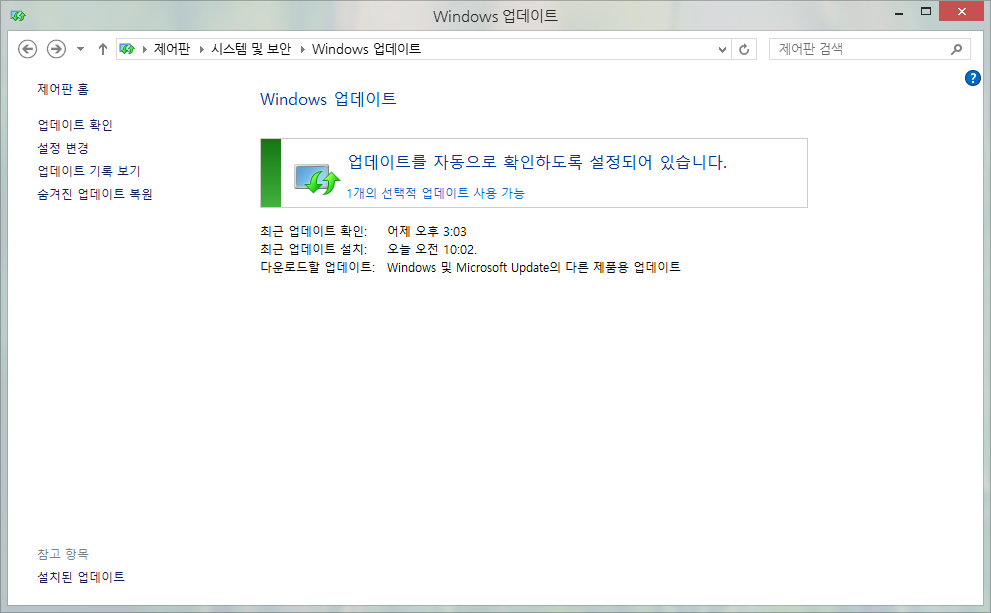Viewport: 991px width, 613px height.
Task: Click the automatic update status headline
Action: [x=537, y=162]
